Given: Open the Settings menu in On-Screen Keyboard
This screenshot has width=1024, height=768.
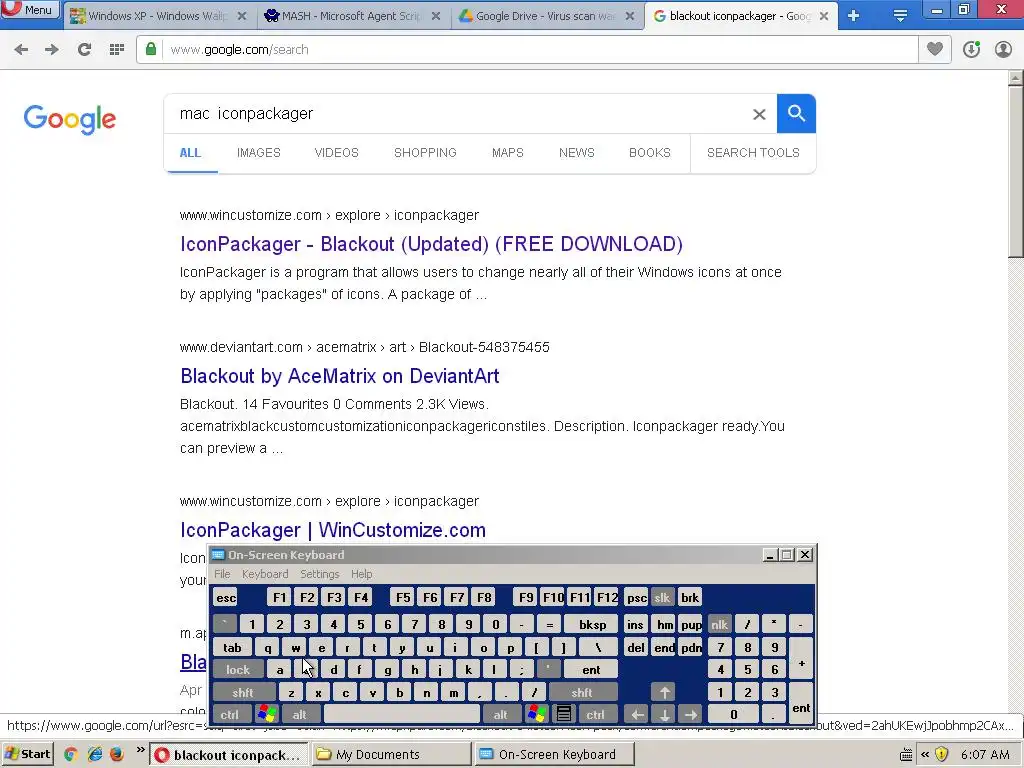Looking at the screenshot, I should [x=319, y=574].
